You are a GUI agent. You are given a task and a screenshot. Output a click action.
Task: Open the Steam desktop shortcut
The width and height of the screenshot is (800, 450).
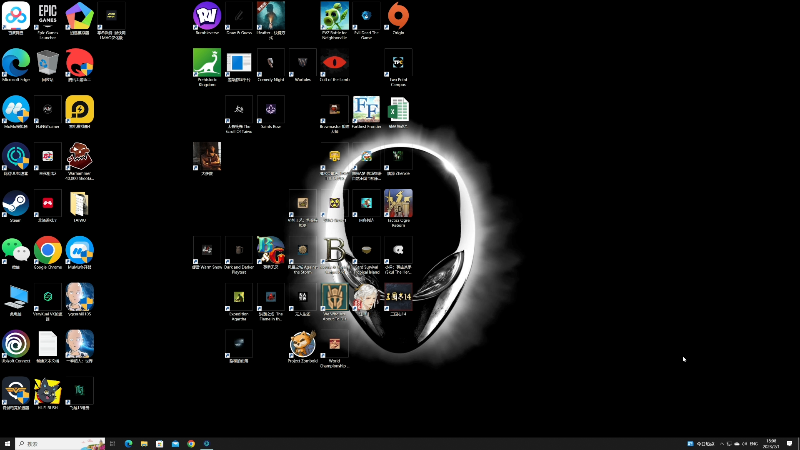16,203
